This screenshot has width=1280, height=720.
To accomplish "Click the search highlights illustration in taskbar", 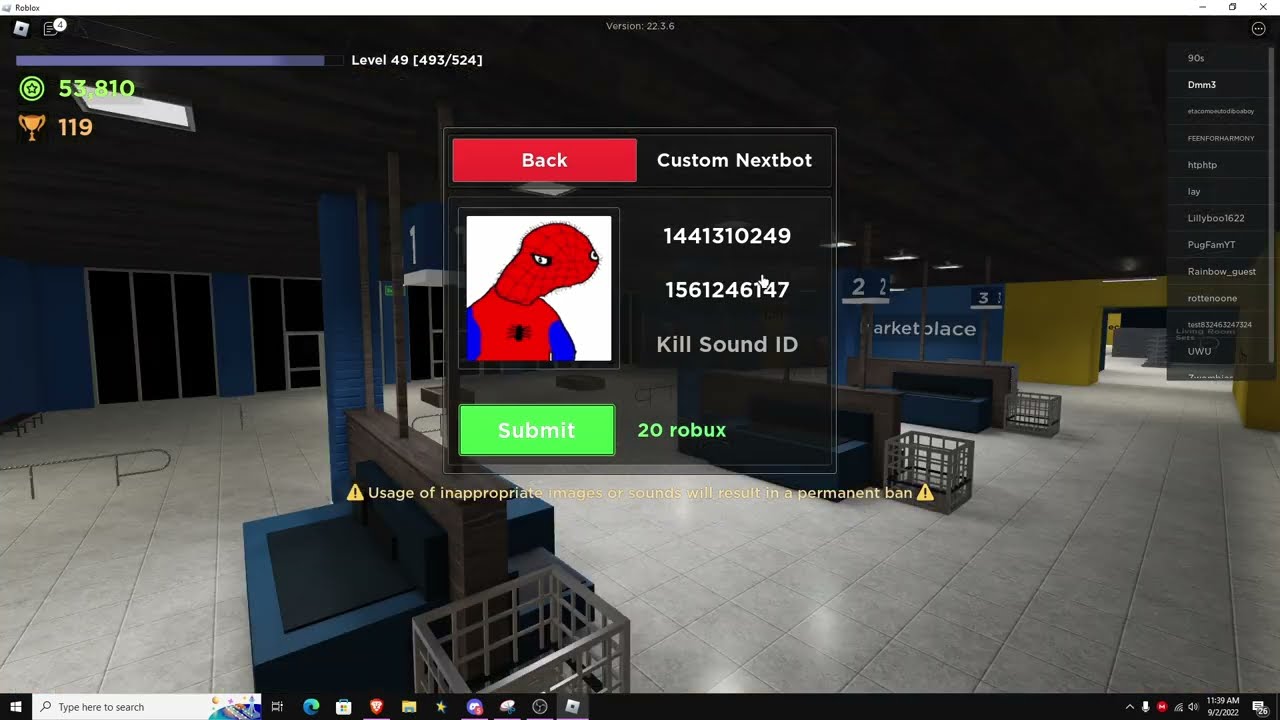I will pyautogui.click(x=235, y=707).
